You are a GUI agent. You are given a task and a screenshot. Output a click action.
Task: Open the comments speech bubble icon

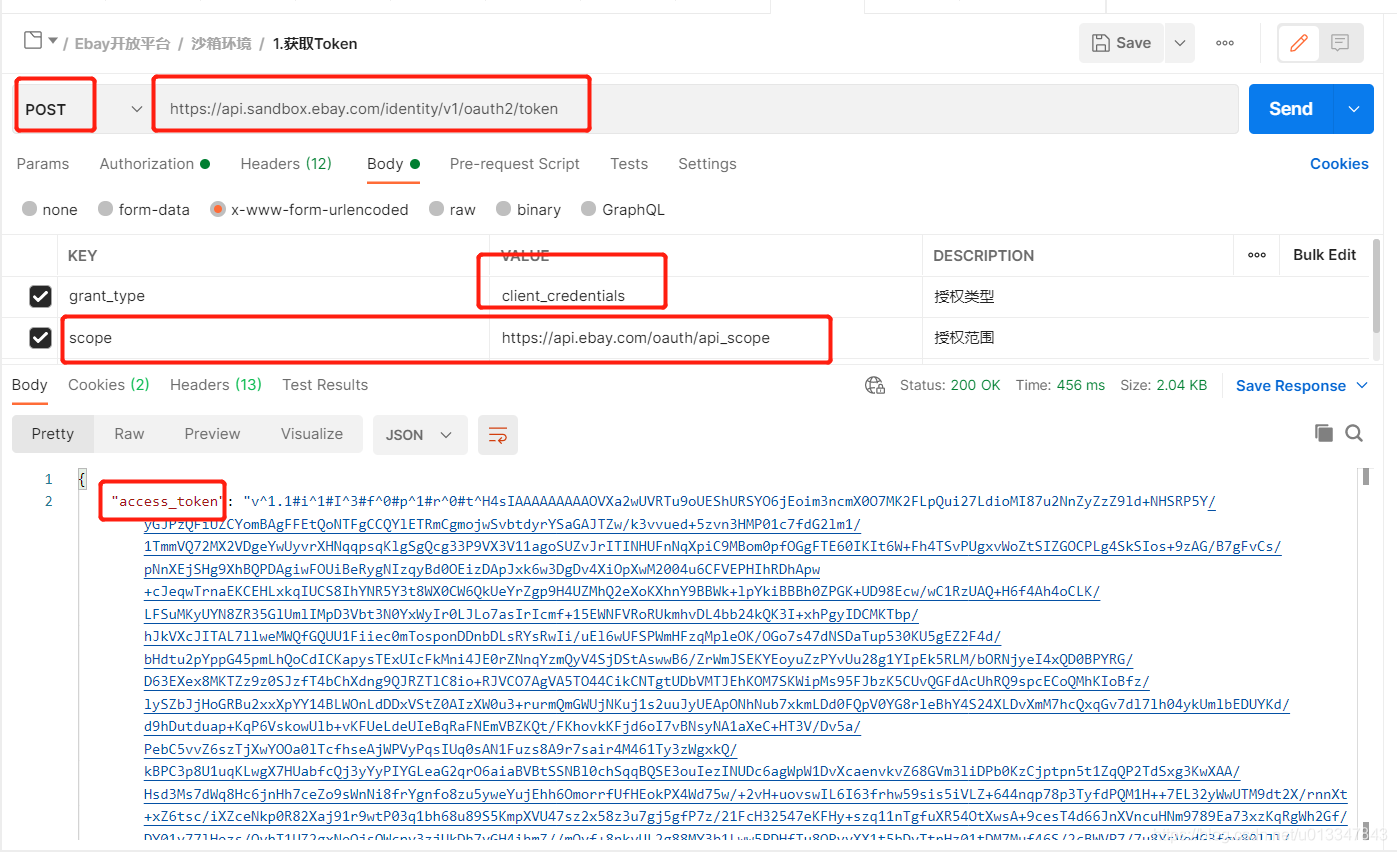click(1340, 43)
